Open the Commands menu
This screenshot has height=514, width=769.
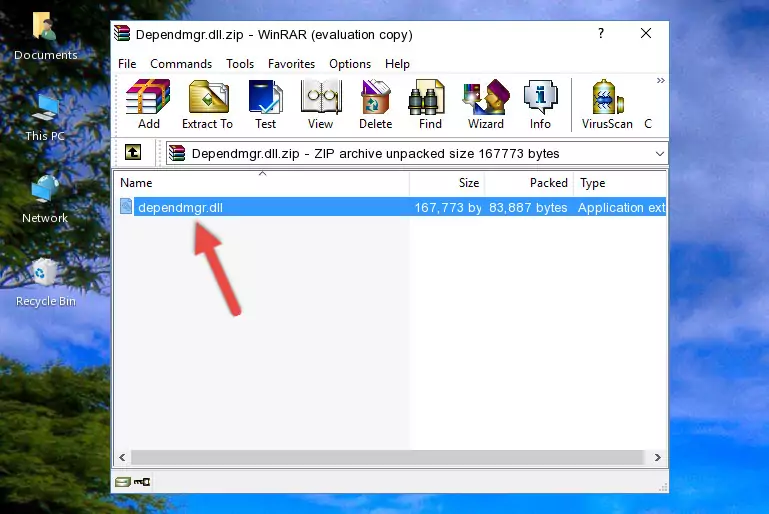181,64
